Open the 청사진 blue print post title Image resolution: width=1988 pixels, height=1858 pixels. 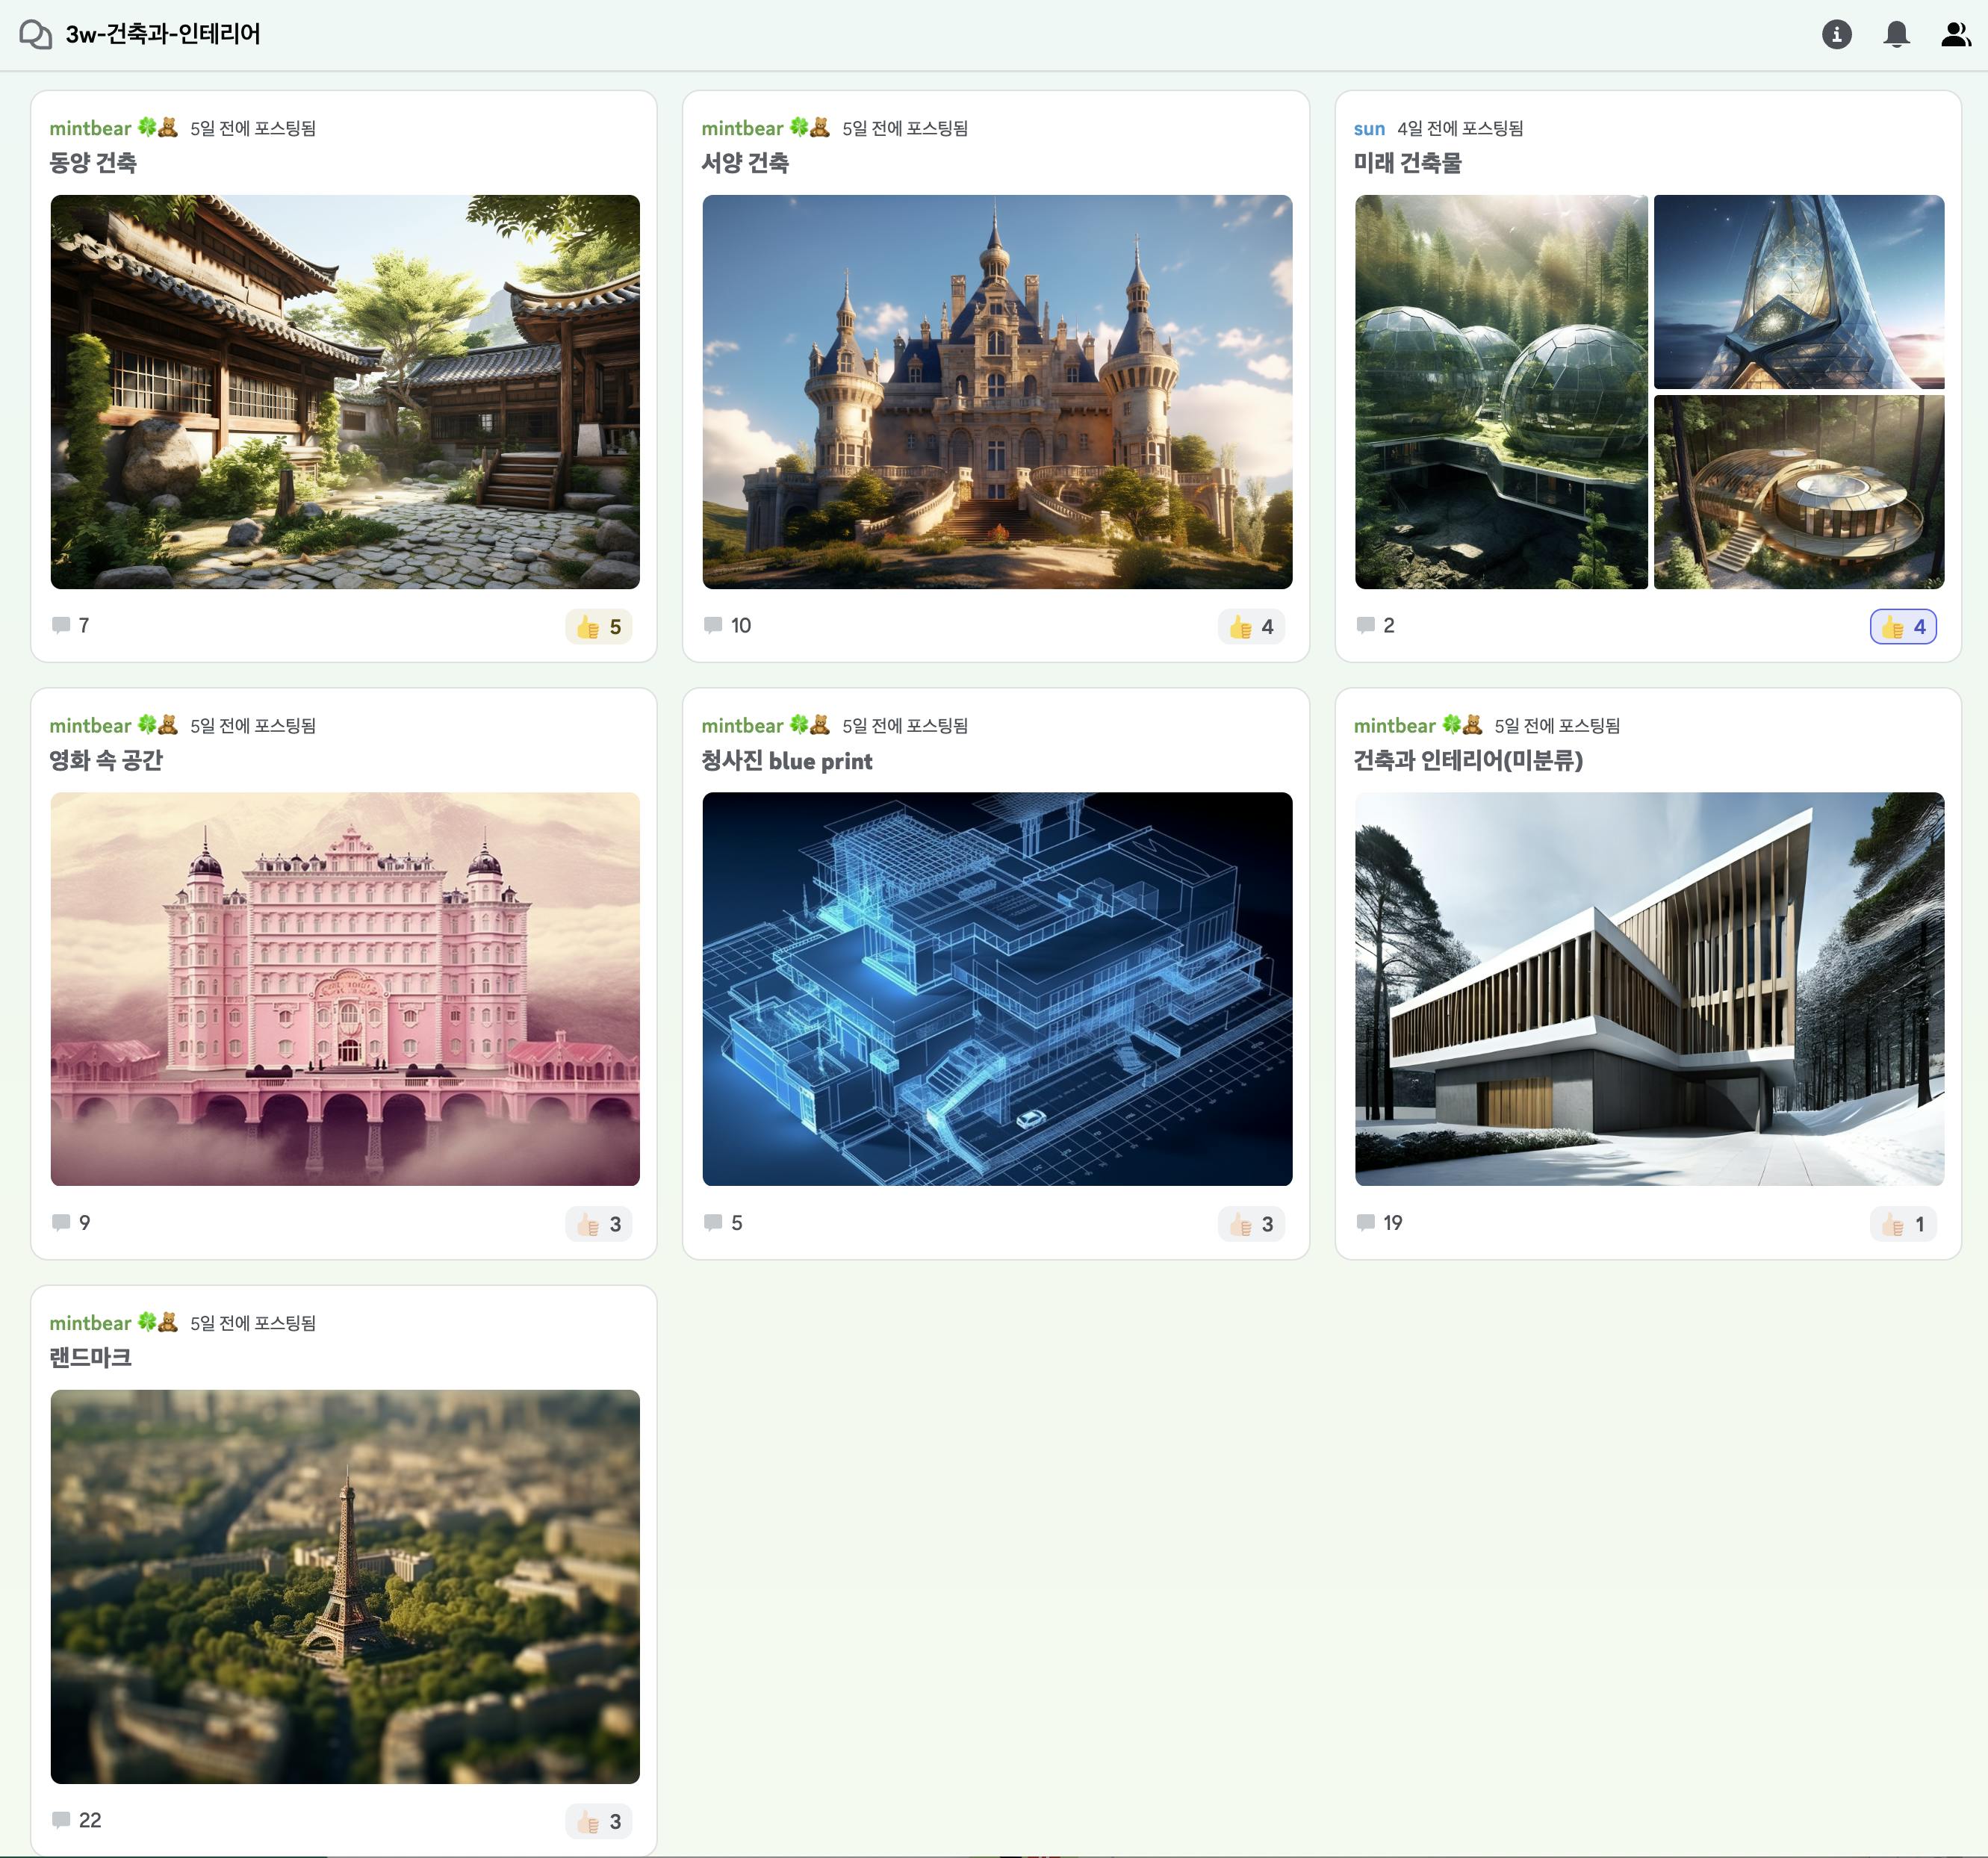click(786, 760)
